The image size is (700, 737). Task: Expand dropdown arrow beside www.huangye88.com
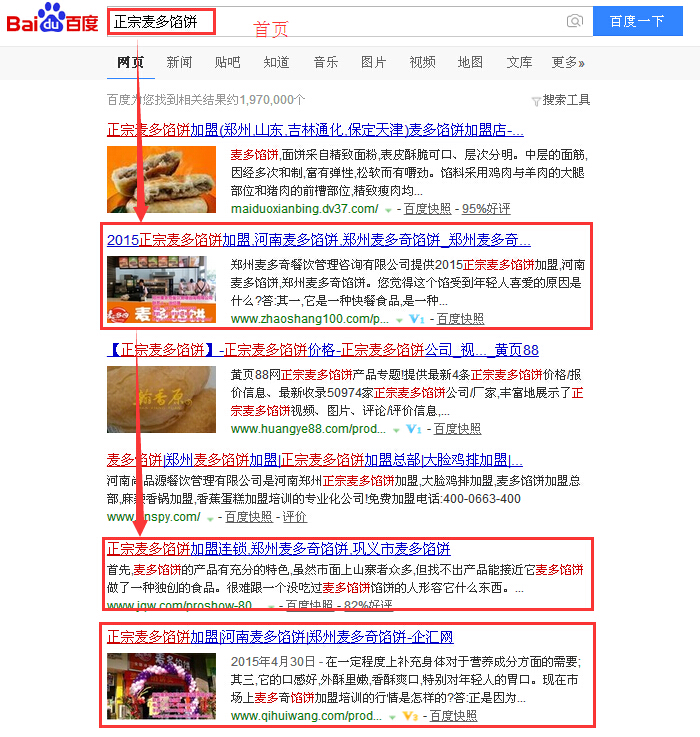tap(396, 430)
